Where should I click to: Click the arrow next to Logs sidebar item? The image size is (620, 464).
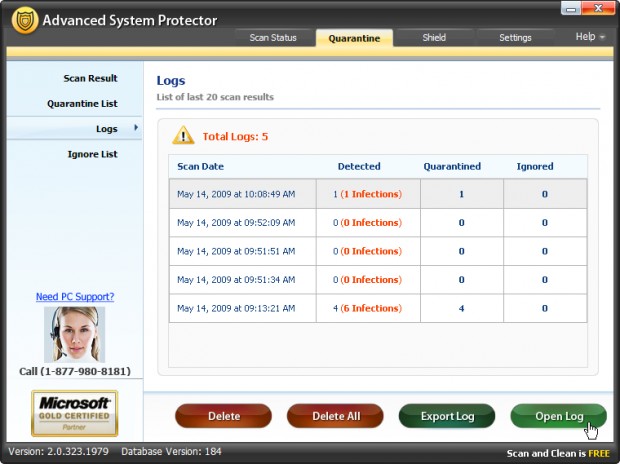click(x=136, y=127)
